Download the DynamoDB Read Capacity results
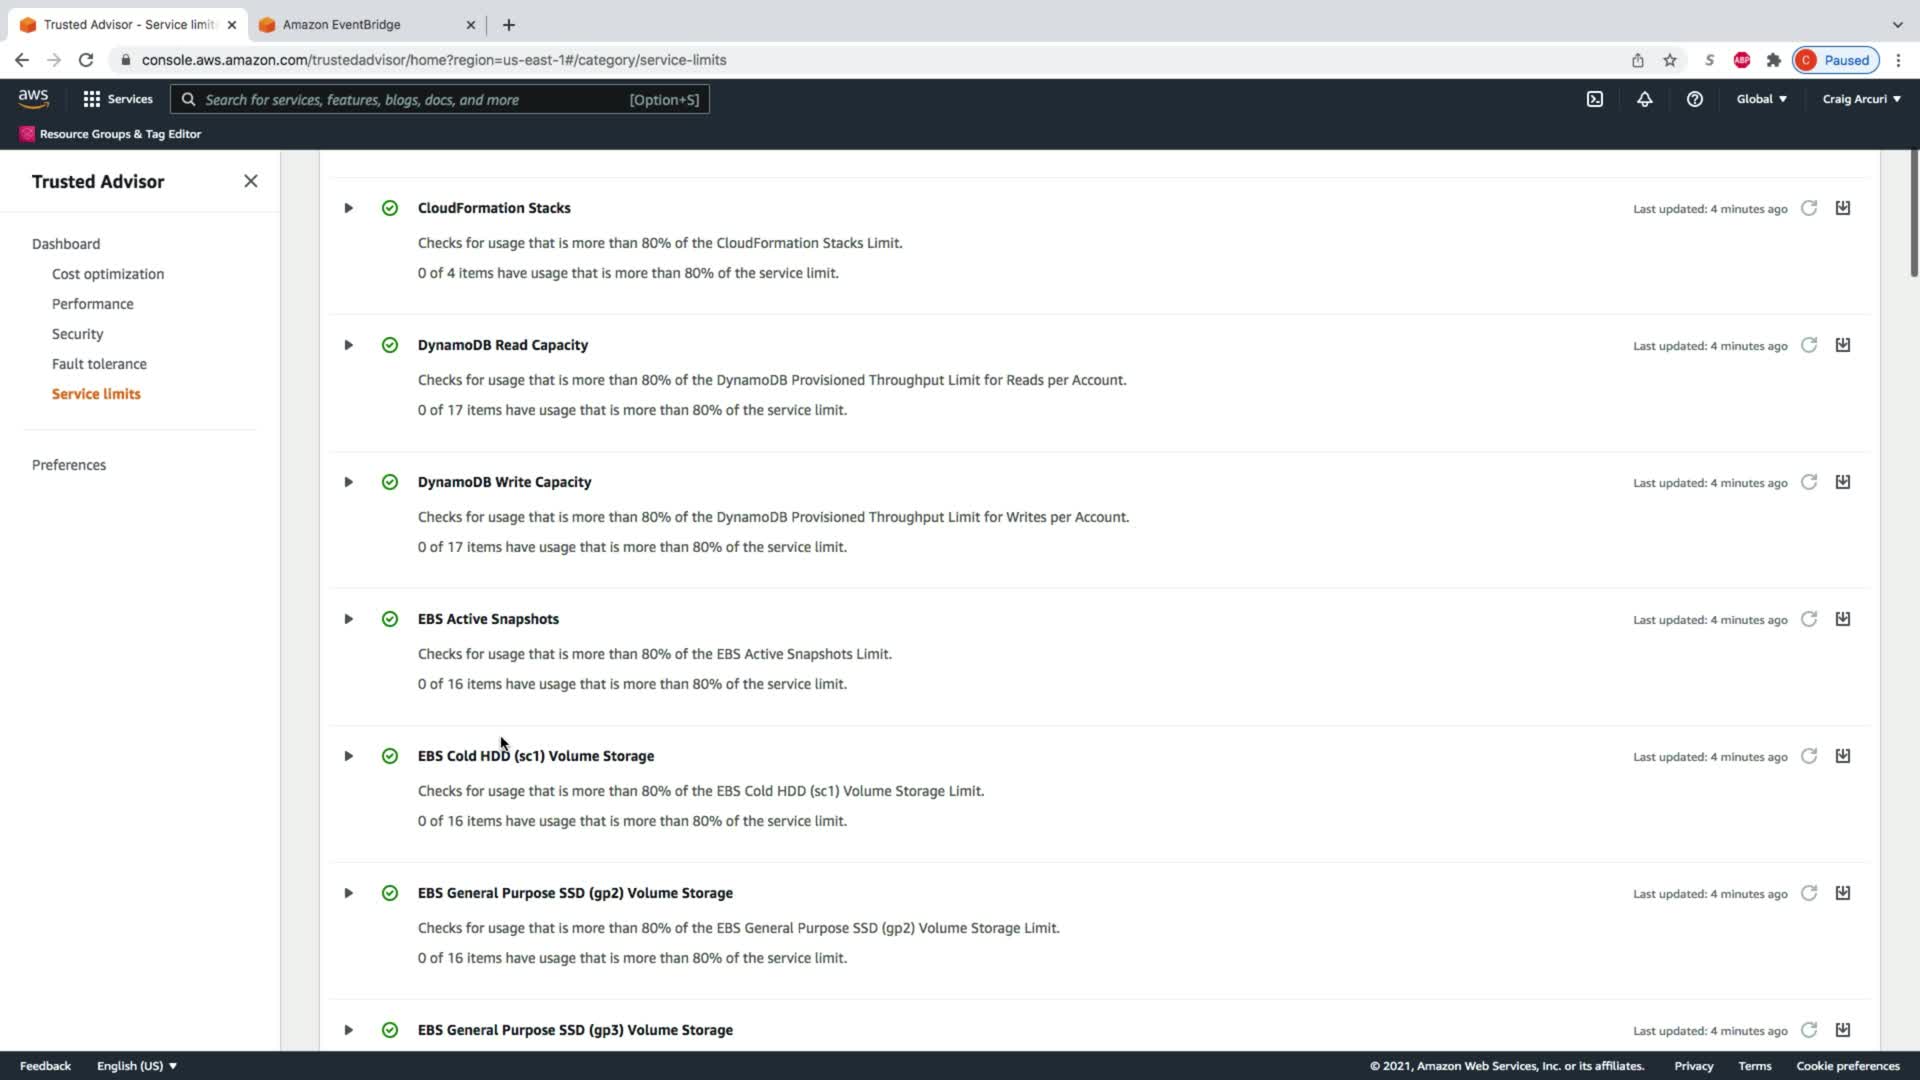Screen dimensions: 1920x1080 pyautogui.click(x=1842, y=345)
